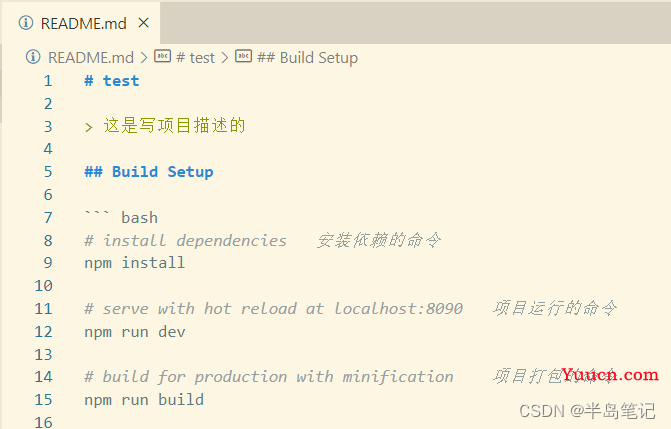Close the README.md tab
Screen dimensions: 671x429
[144, 23]
